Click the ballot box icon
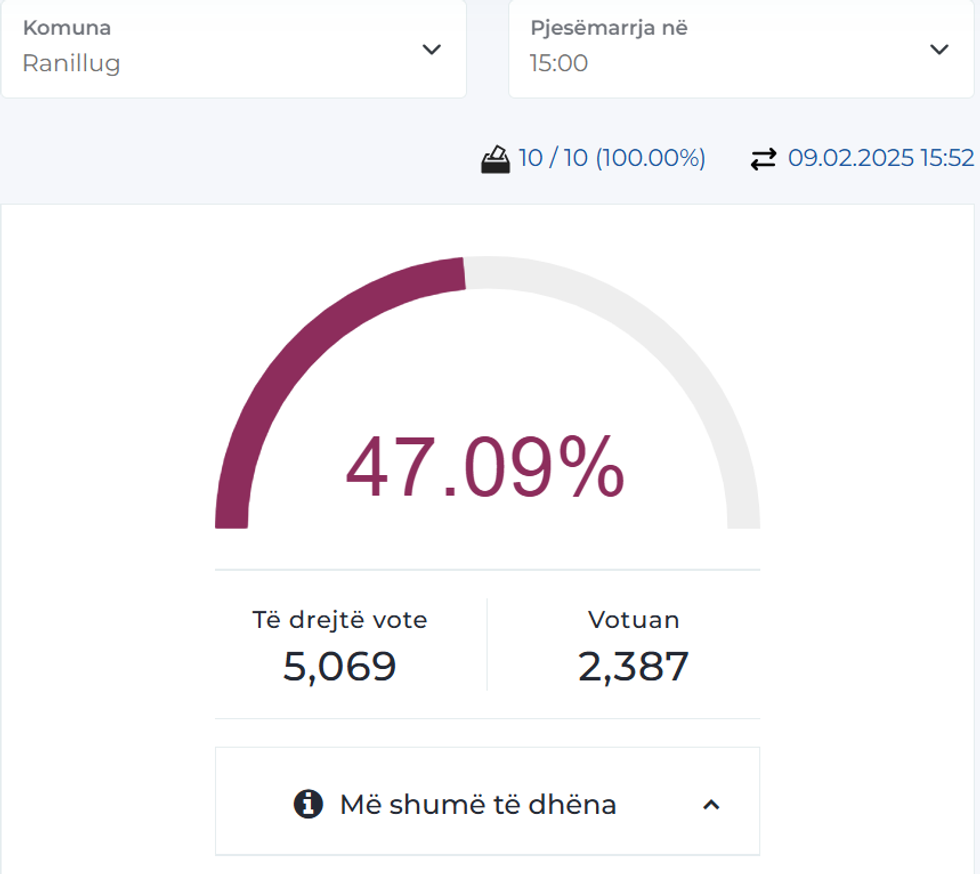The height and width of the screenshot is (874, 980). (x=495, y=159)
